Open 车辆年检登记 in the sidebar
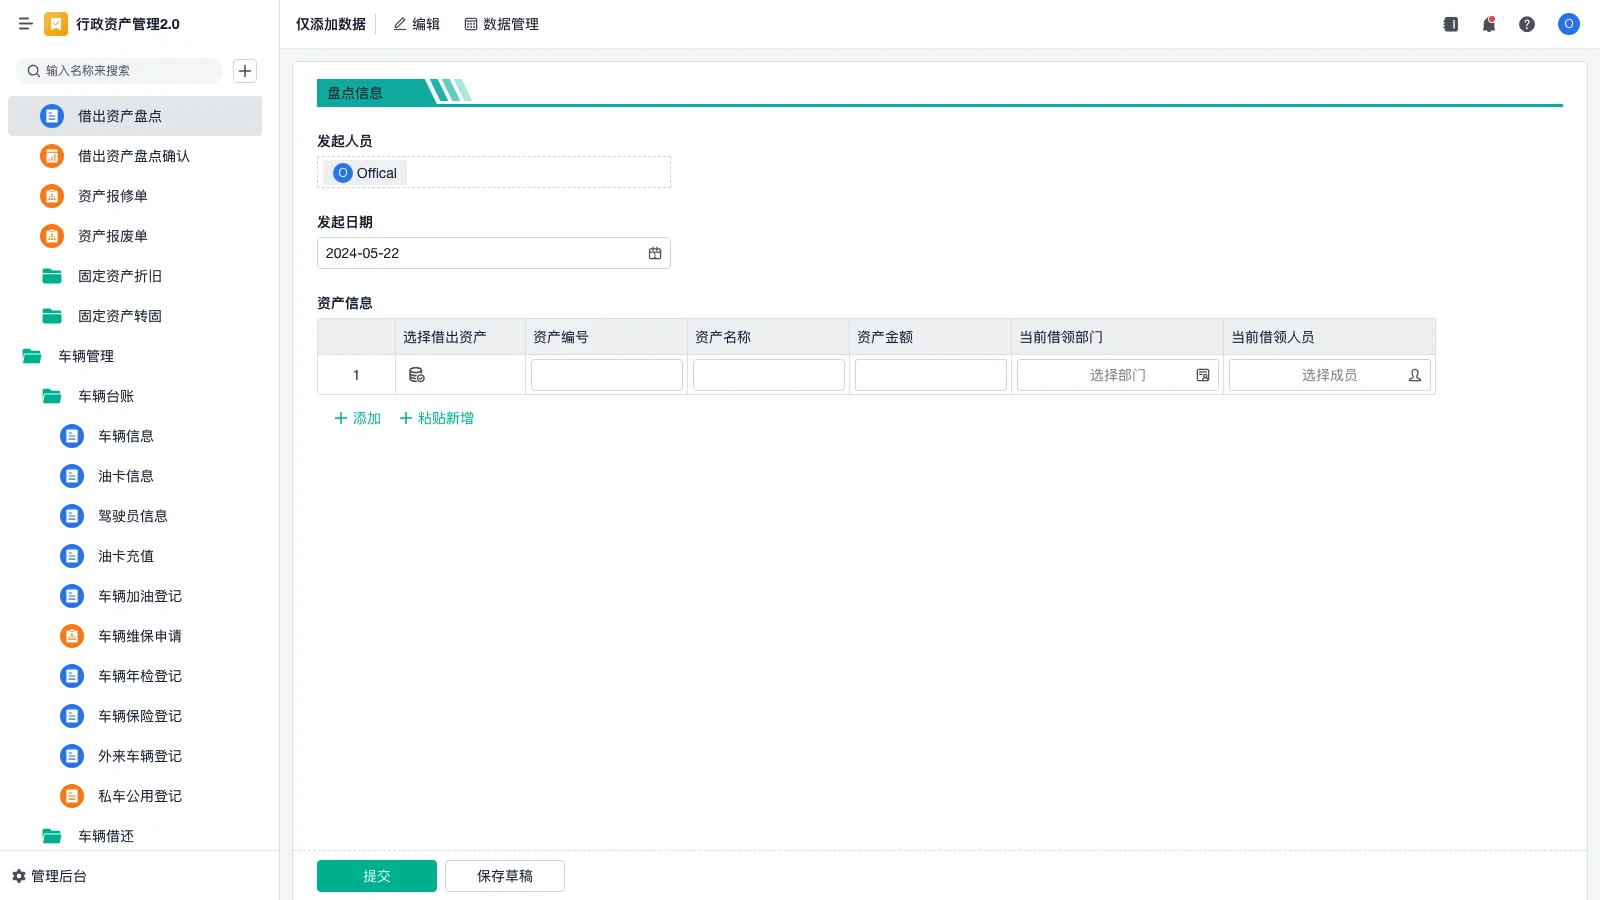This screenshot has height=900, width=1600. click(135, 676)
